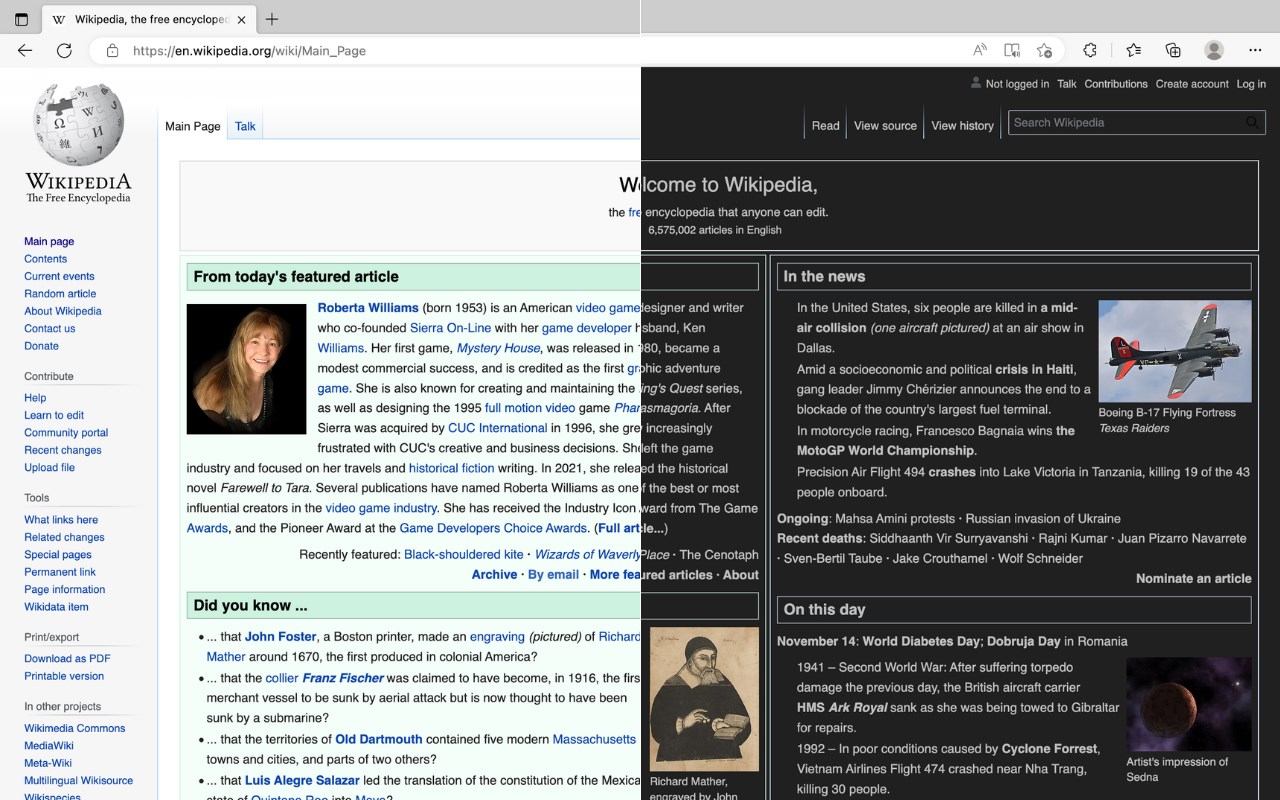Open the bold Roberta Williams article link
This screenshot has height=800, width=1280.
(368, 308)
